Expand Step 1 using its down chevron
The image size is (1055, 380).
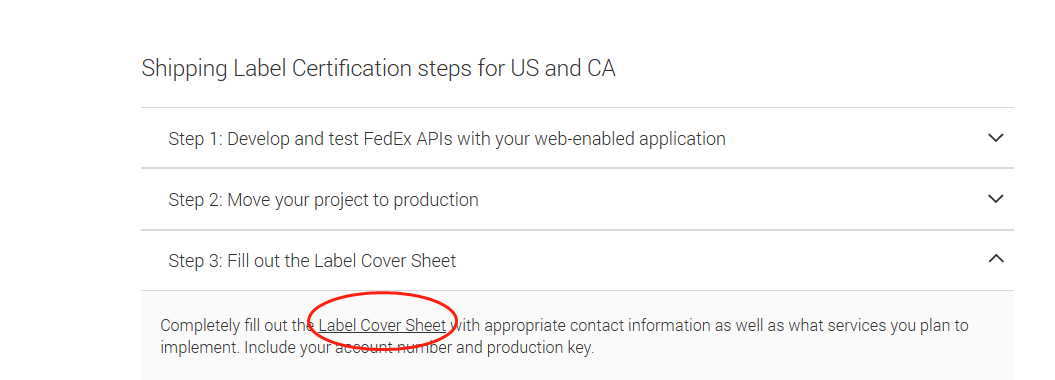click(x=995, y=138)
